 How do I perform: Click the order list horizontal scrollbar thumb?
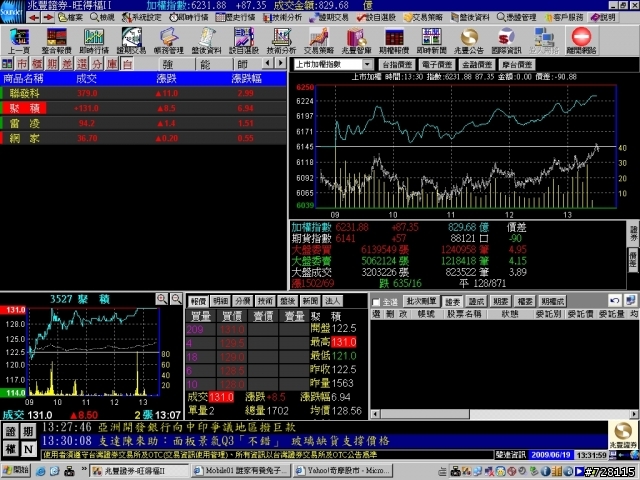[x=425, y=414]
